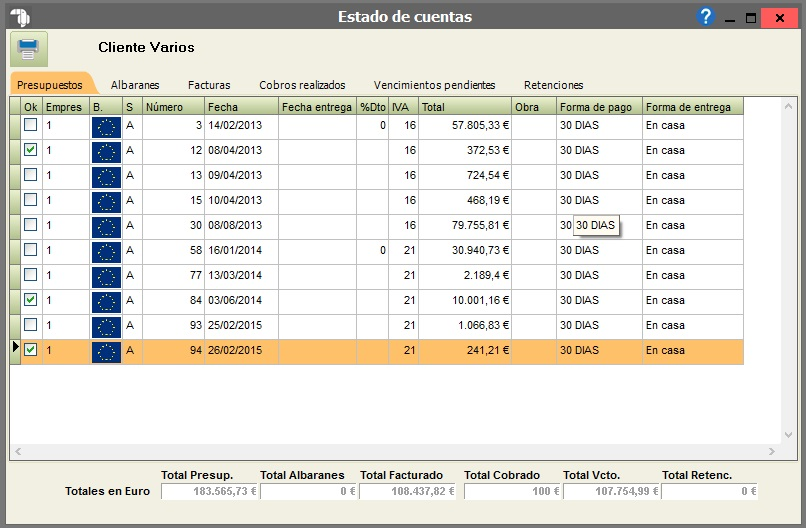
Task: Open the Cobros realizados tab
Action: click(302, 85)
